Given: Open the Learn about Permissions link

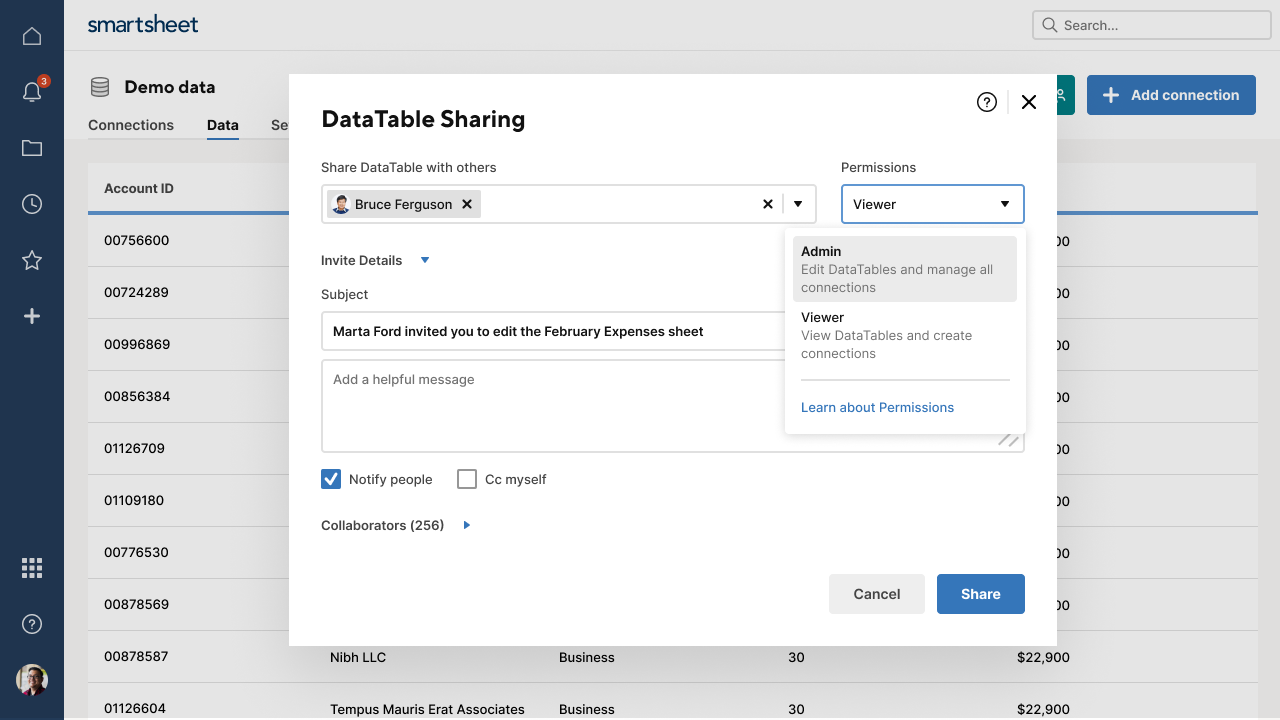Looking at the screenshot, I should pyautogui.click(x=877, y=407).
